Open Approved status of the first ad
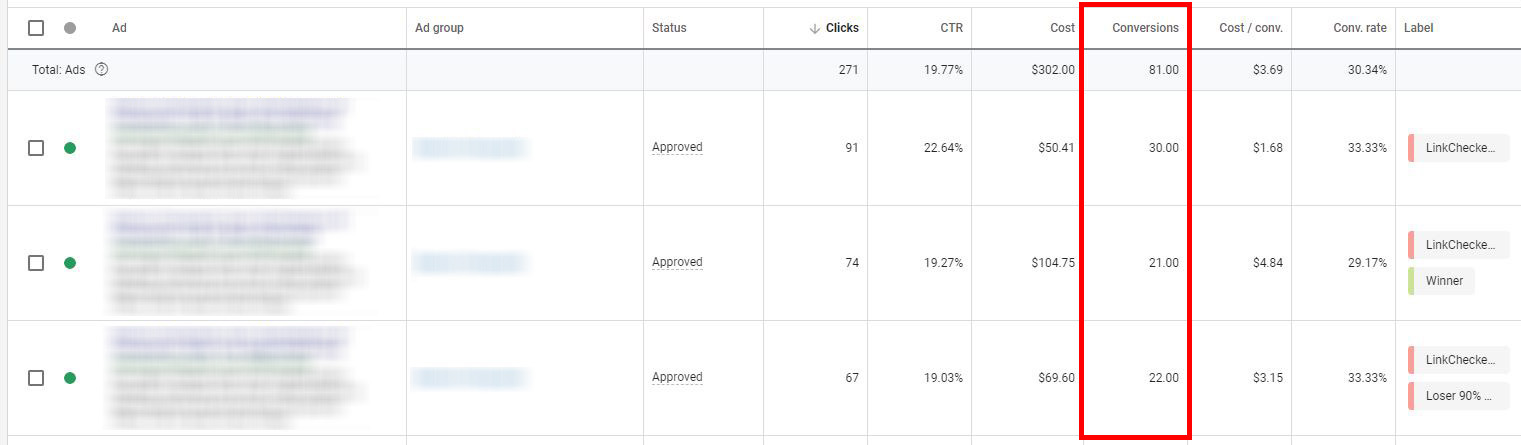Screen dimensions: 1521x445 [677, 148]
